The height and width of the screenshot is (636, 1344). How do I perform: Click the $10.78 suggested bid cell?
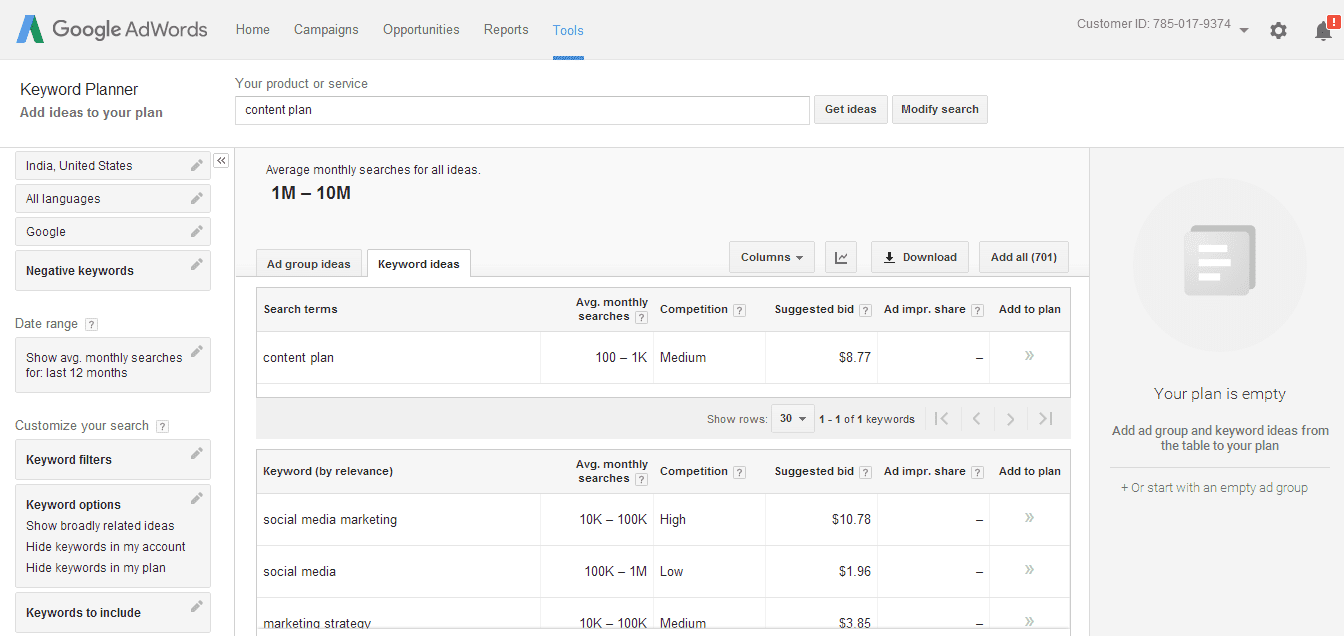pos(851,520)
